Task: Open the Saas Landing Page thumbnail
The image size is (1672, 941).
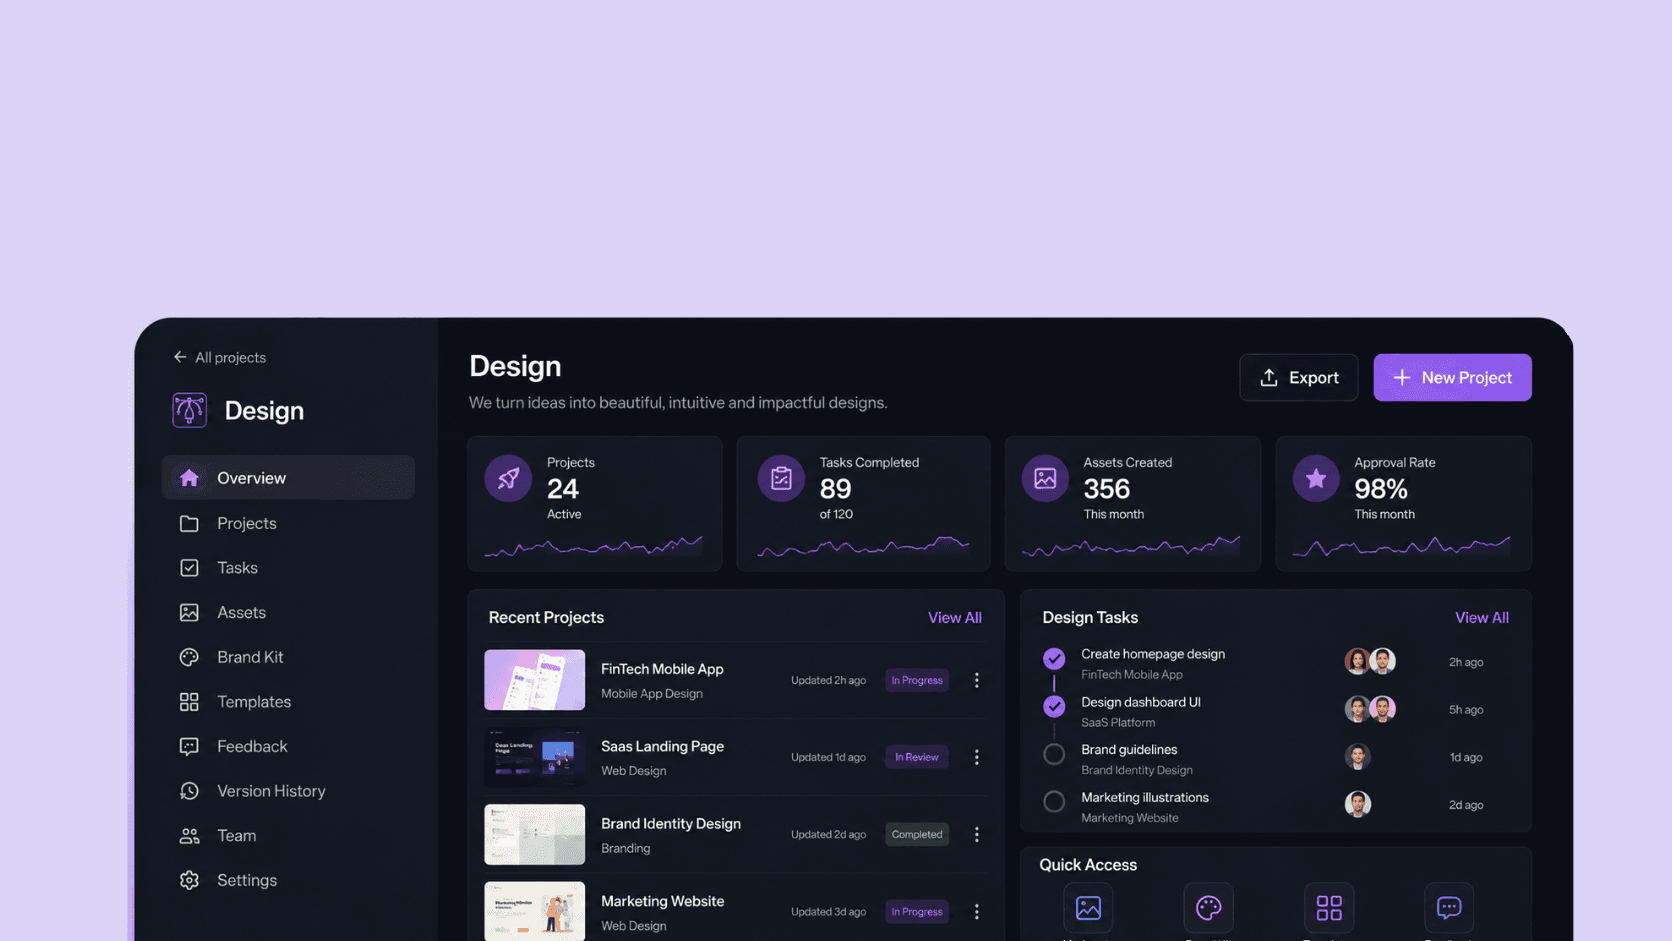Action: (535, 757)
